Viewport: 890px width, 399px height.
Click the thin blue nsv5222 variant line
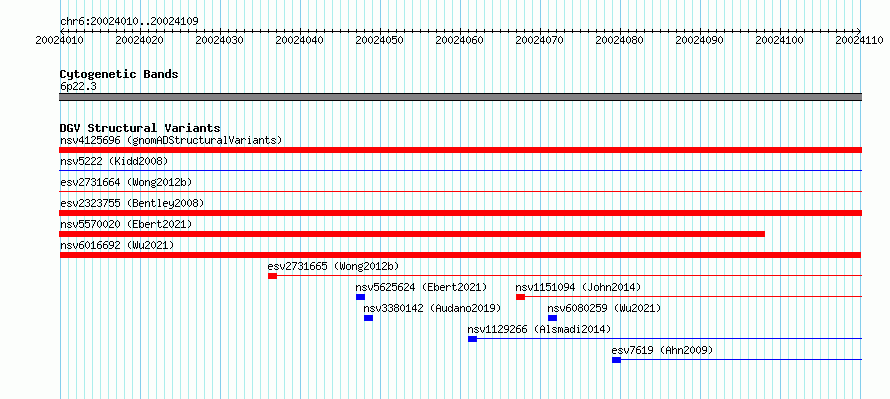point(460,170)
